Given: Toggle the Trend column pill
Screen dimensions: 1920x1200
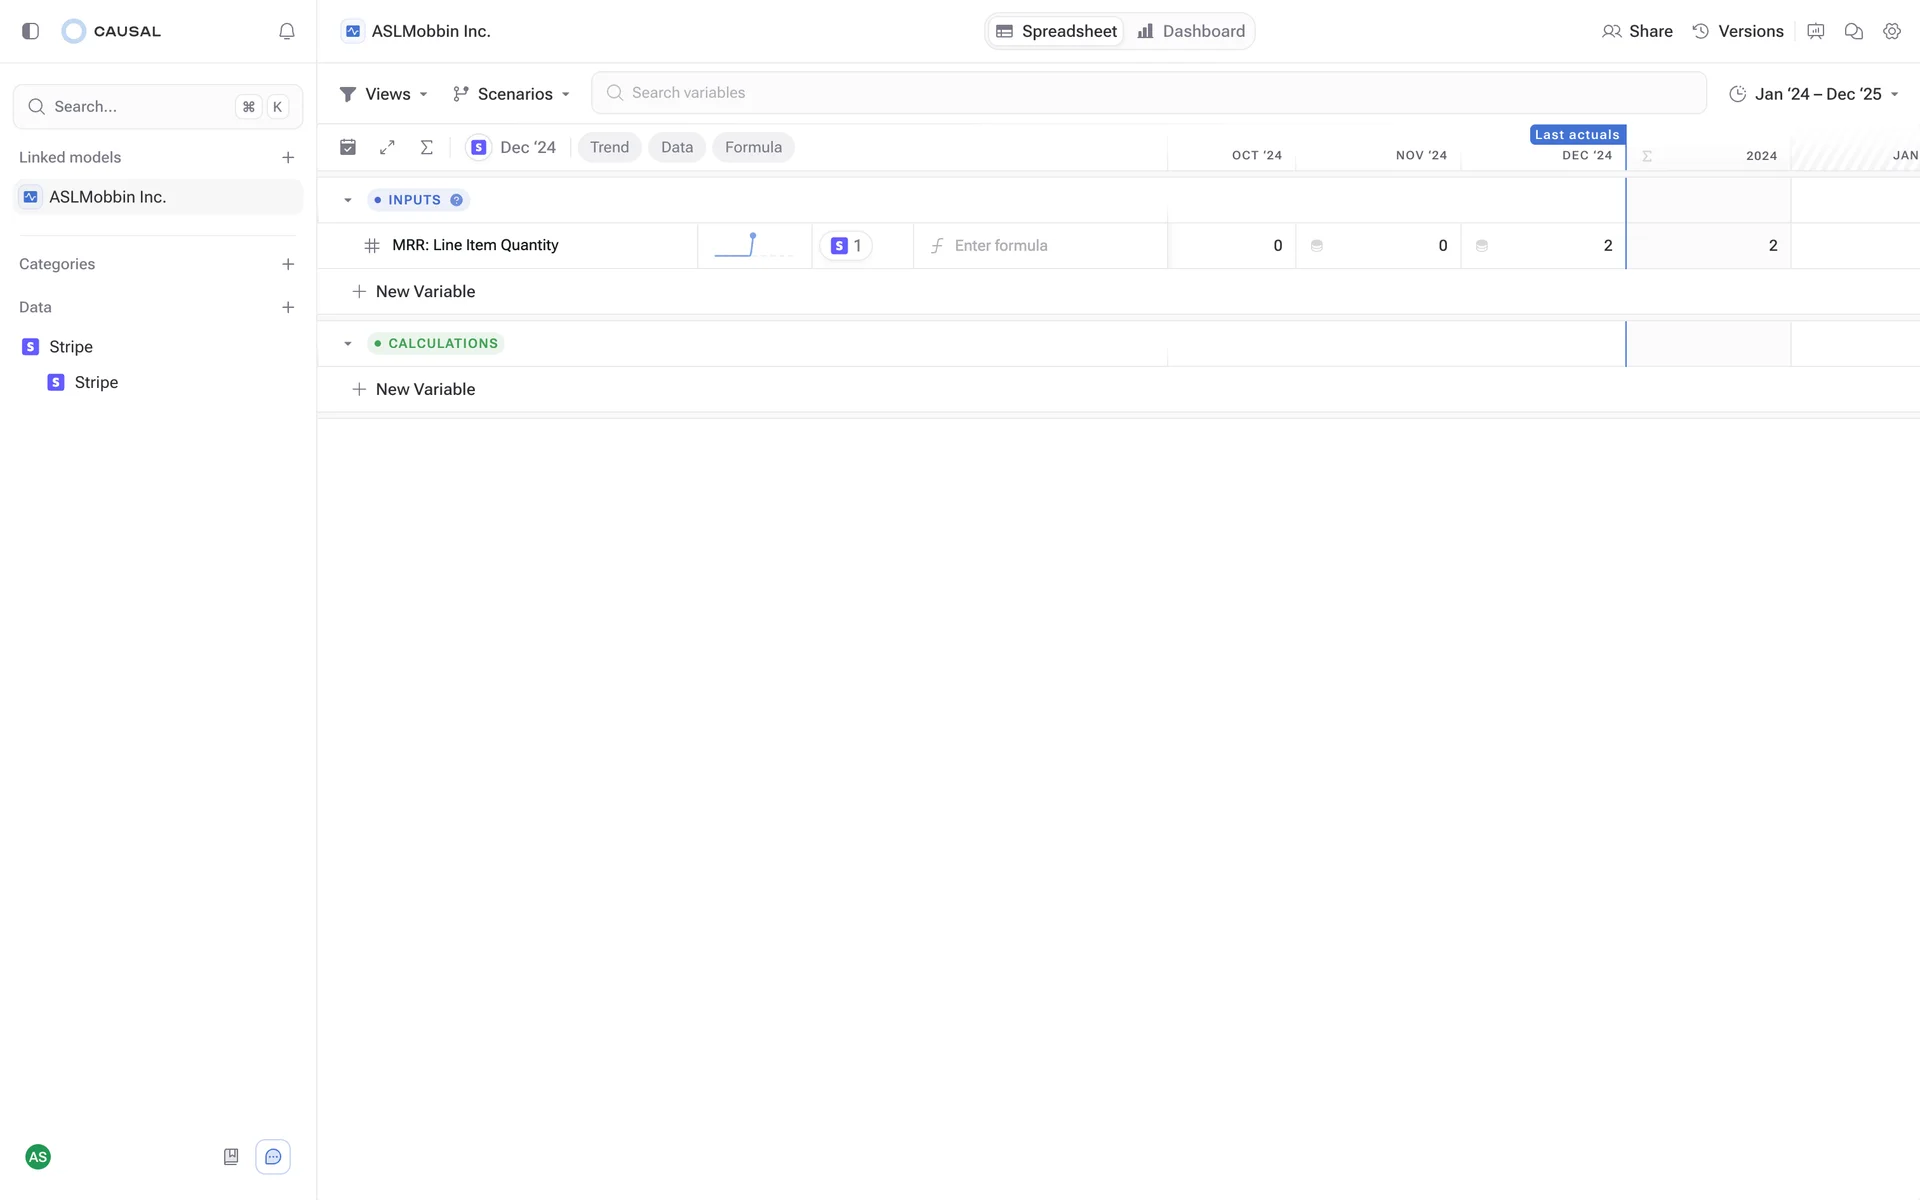Looking at the screenshot, I should 609,147.
